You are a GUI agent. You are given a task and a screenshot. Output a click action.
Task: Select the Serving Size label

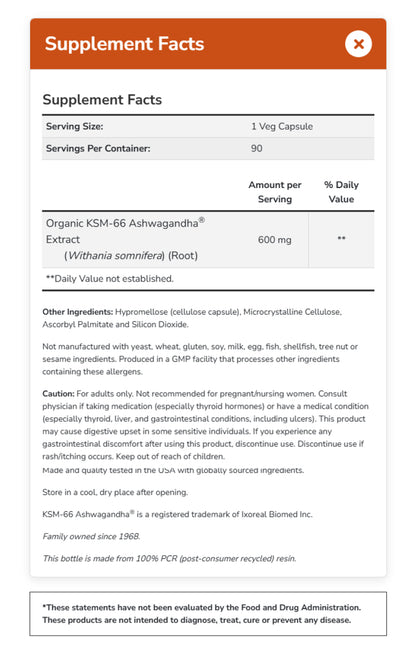click(x=75, y=126)
